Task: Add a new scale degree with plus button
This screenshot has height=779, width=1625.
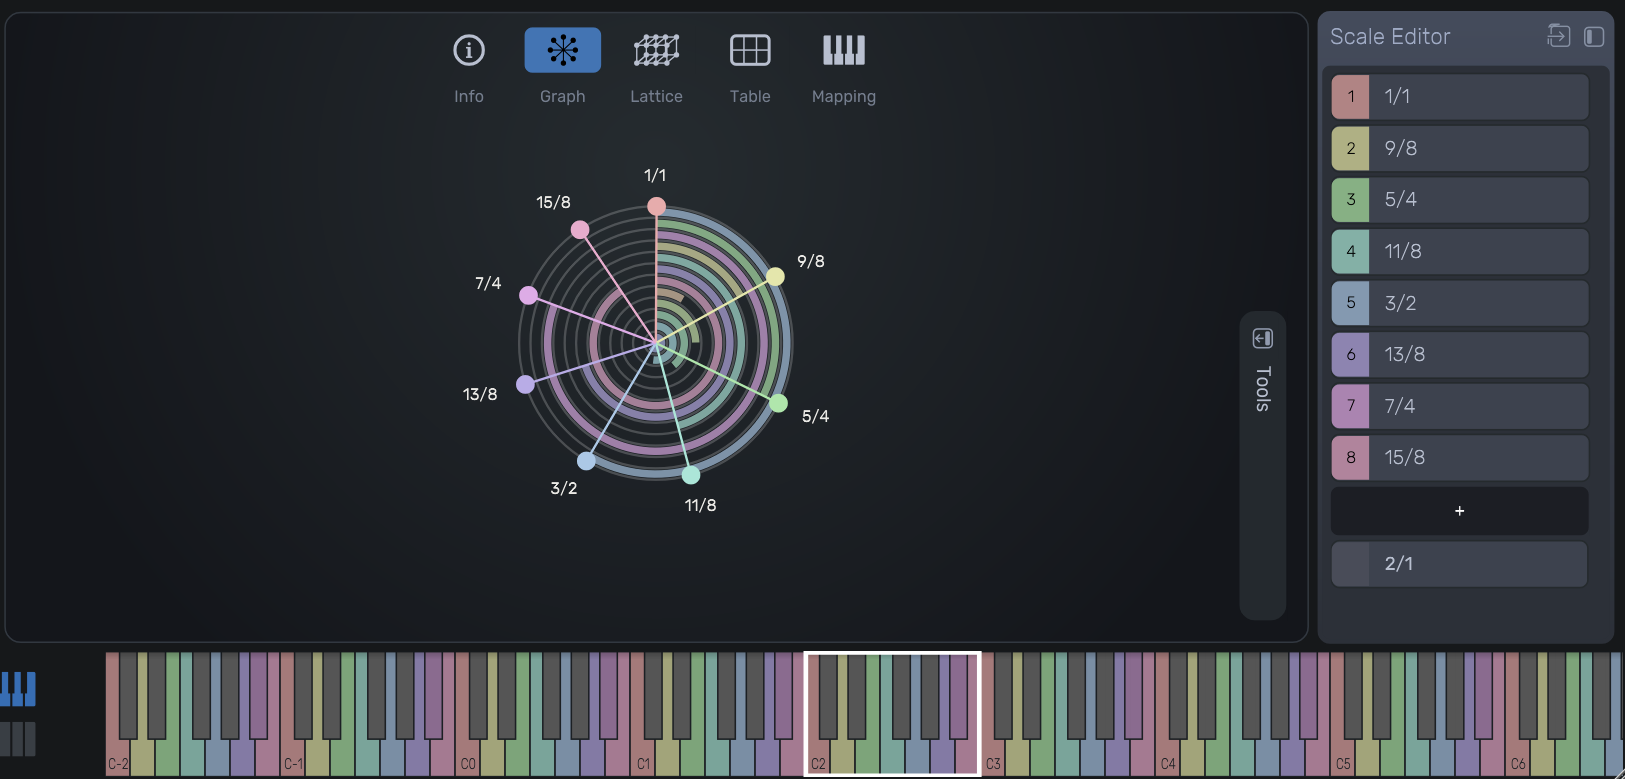Action: click(x=1459, y=511)
